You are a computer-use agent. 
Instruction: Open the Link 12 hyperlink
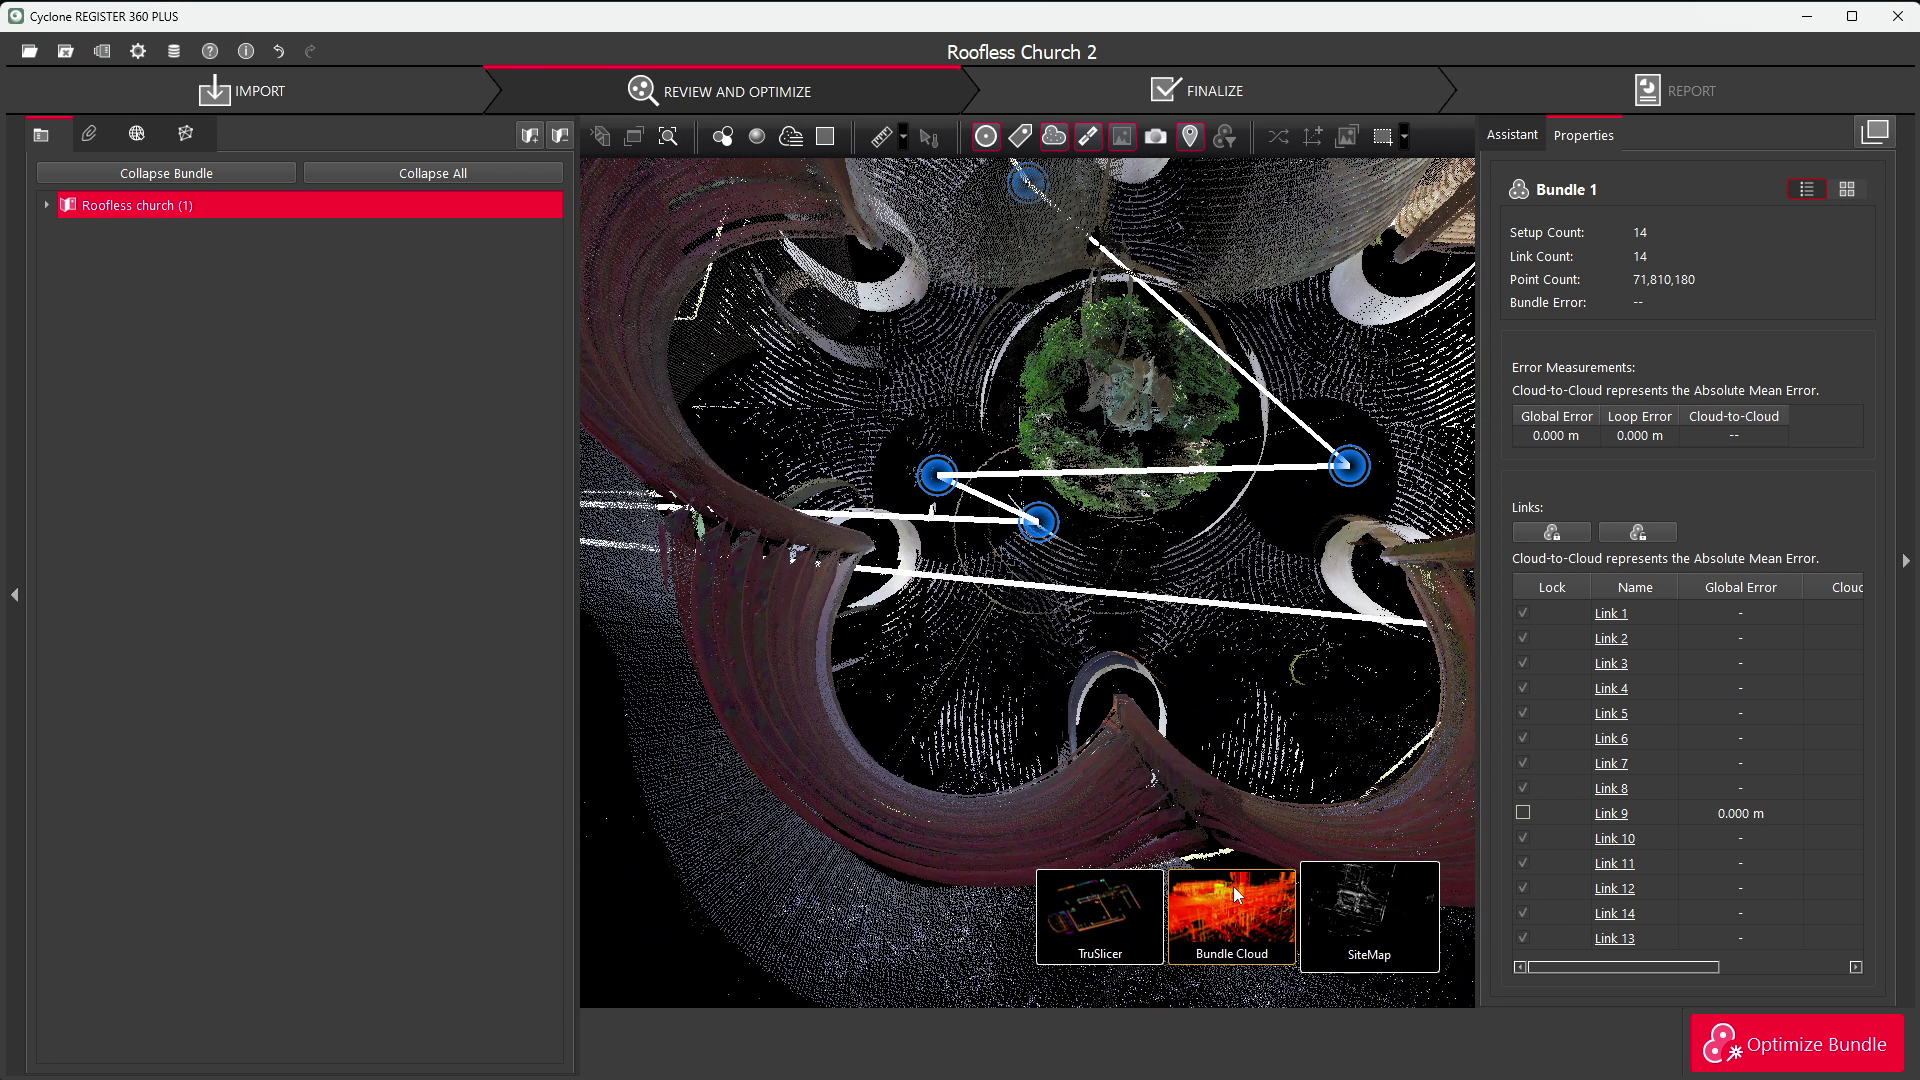coord(1614,888)
